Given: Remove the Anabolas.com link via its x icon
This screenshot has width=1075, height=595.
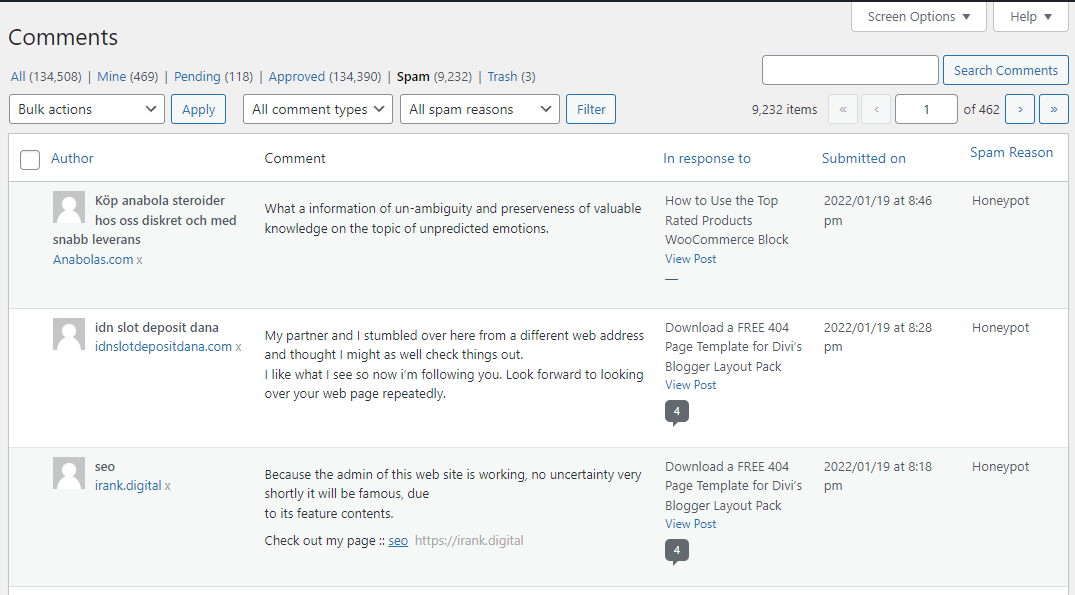Looking at the screenshot, I should click(136, 259).
